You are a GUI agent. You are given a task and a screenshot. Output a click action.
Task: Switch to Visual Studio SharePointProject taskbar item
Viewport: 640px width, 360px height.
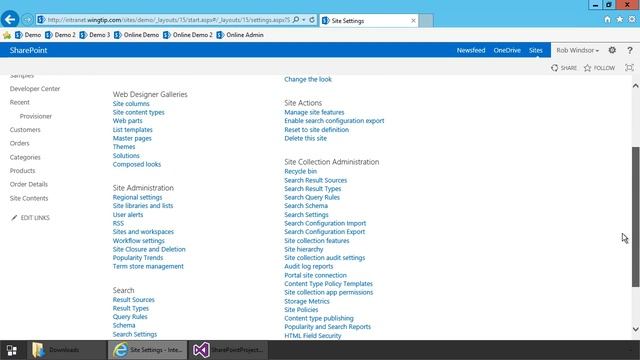pos(229,350)
